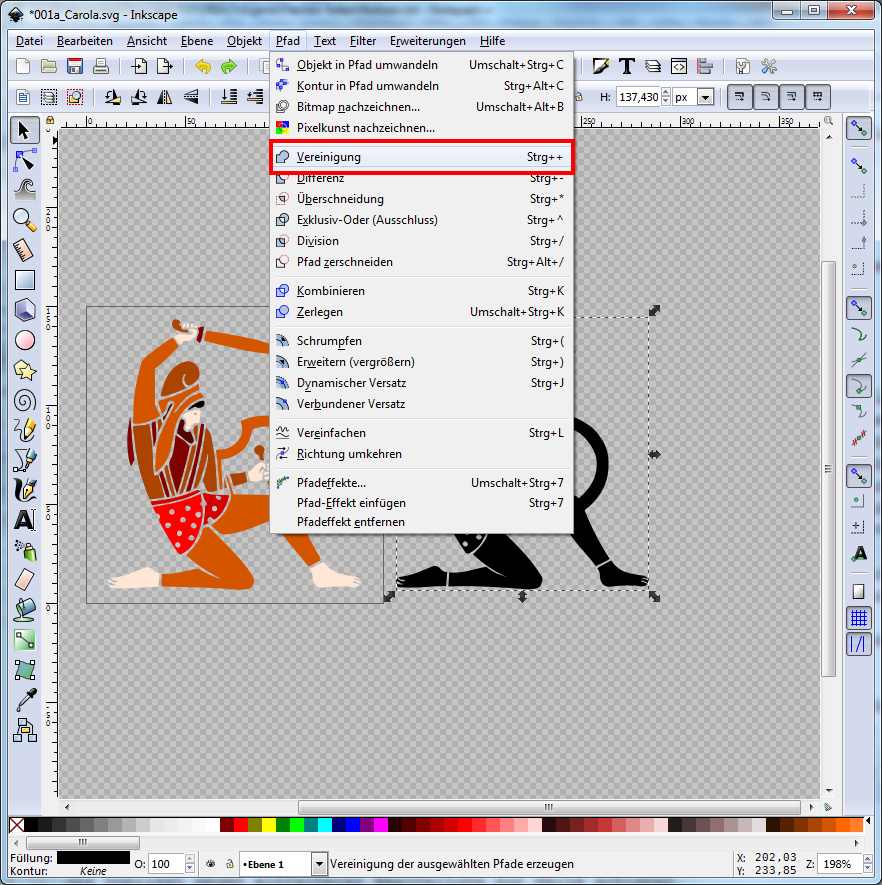Viewport: 882px width, 885px height.
Task: Click the redo arrow icon
Action: coord(229,66)
